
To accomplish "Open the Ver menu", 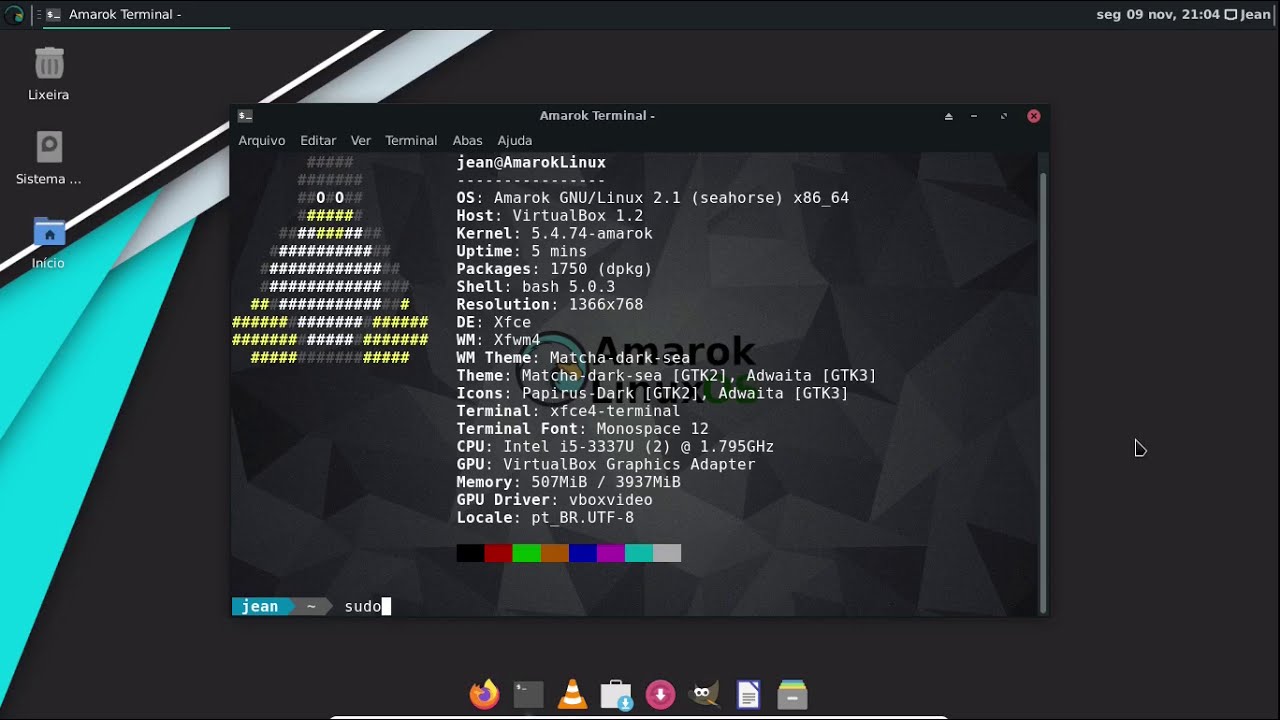I will (361, 141).
